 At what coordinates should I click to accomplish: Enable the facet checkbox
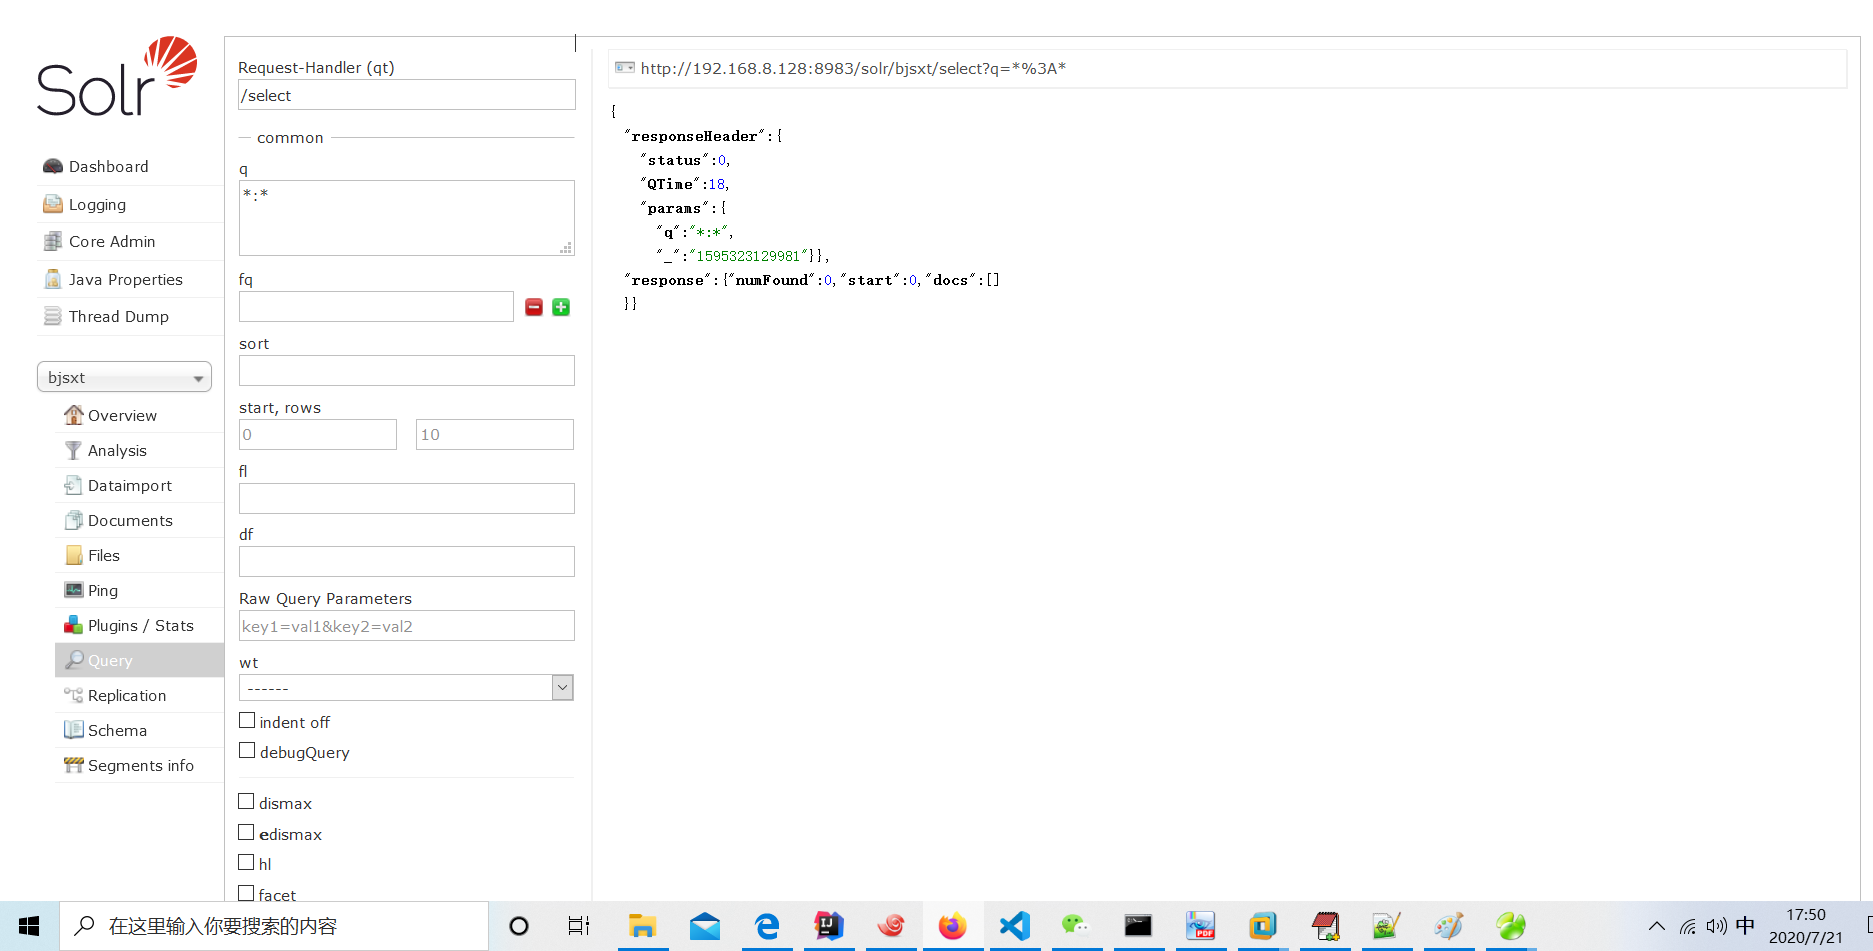pyautogui.click(x=246, y=894)
